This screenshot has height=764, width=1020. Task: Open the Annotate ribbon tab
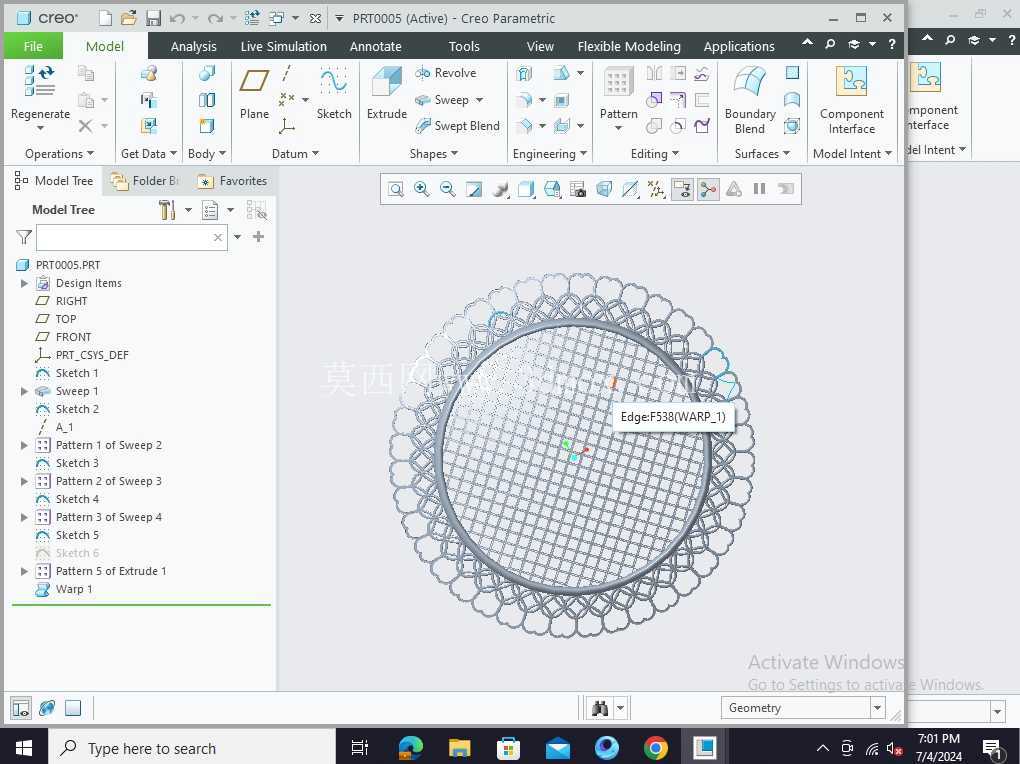coord(375,46)
